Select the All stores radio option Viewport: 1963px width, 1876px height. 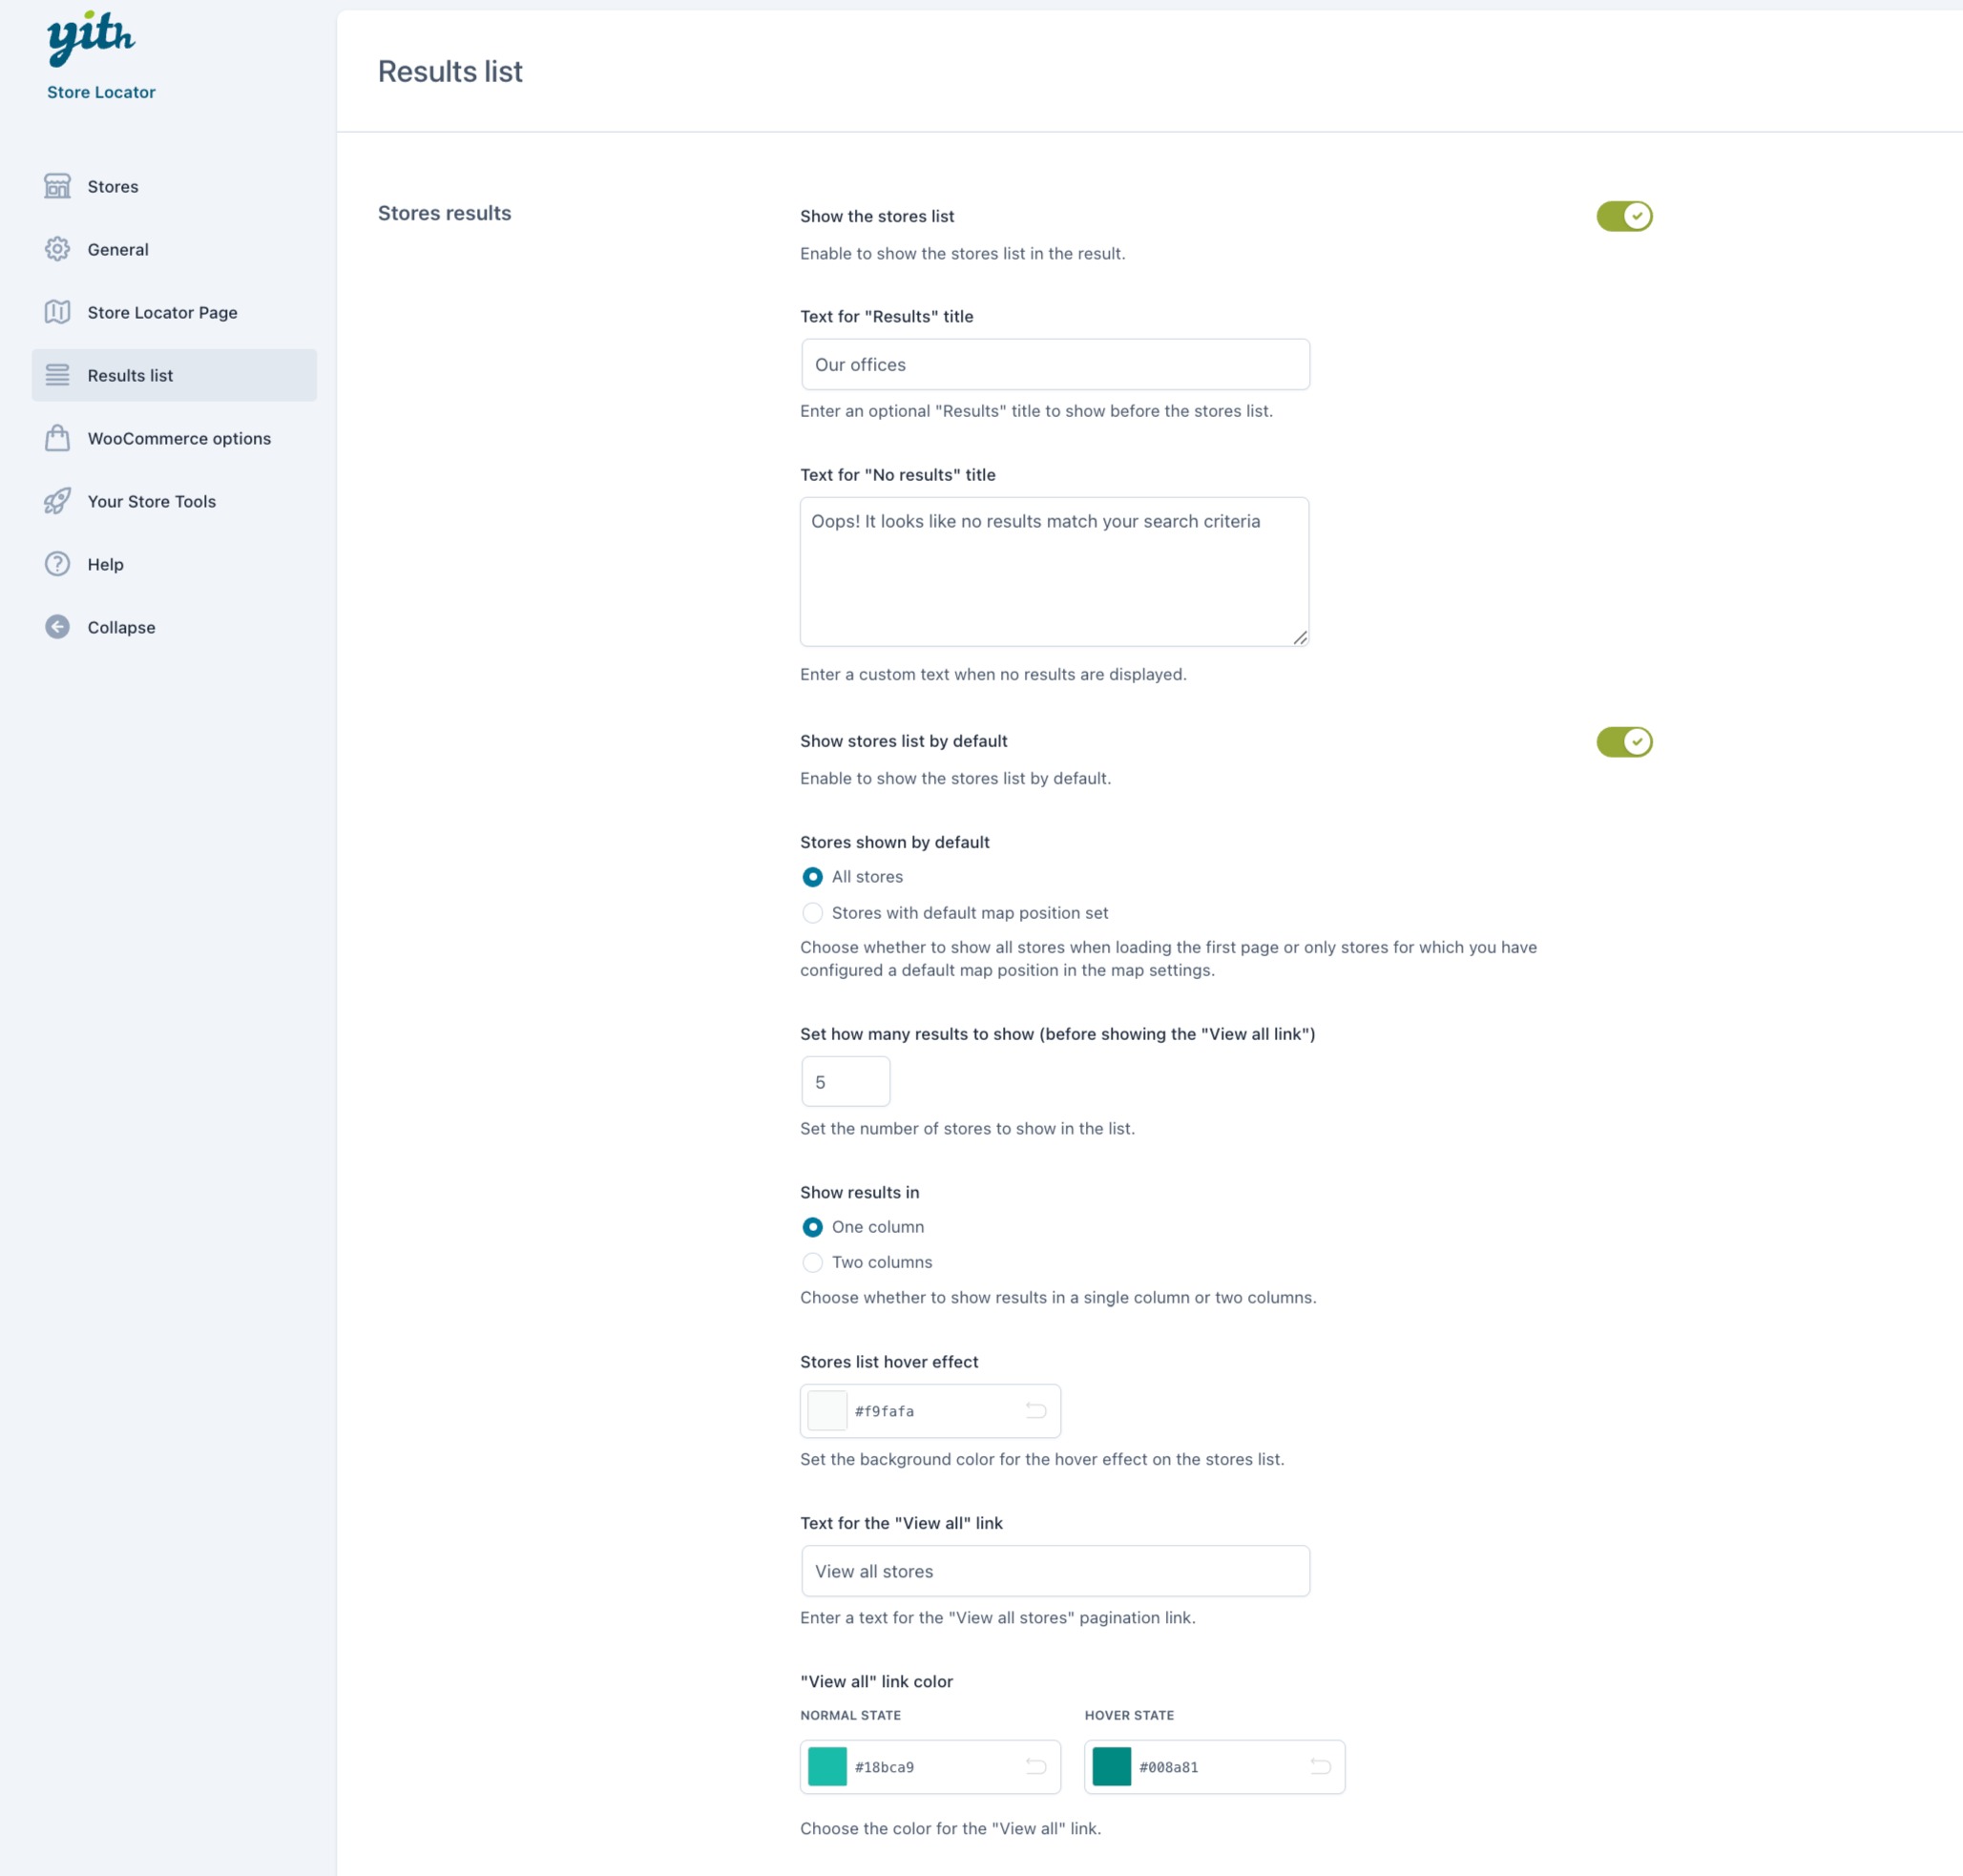(812, 876)
